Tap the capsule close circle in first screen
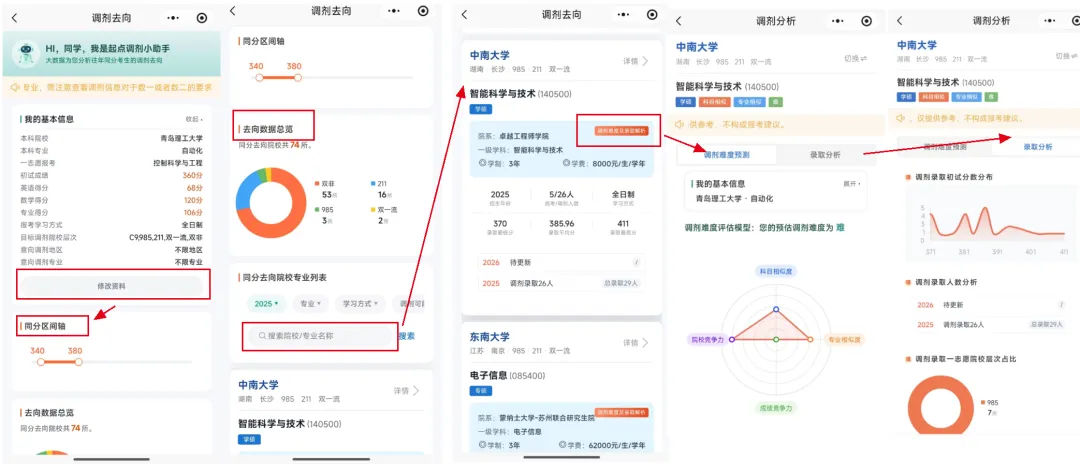The width and height of the screenshot is (1080, 473). point(202,18)
